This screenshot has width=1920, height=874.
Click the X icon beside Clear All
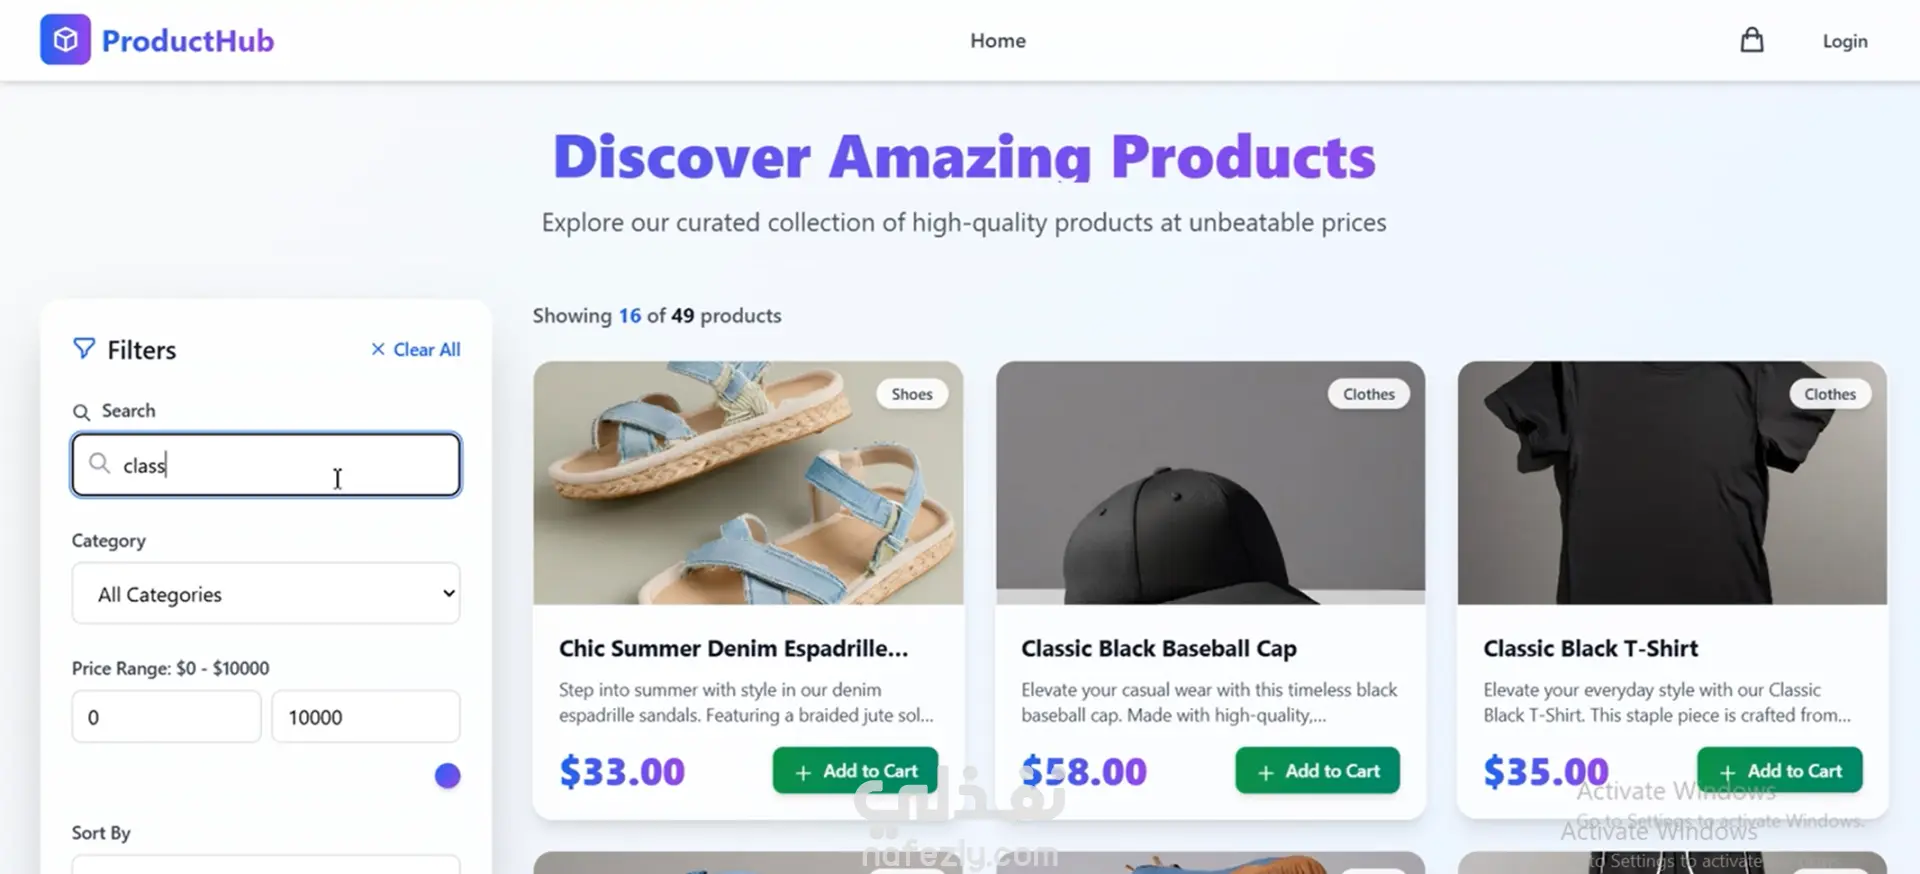coord(378,349)
